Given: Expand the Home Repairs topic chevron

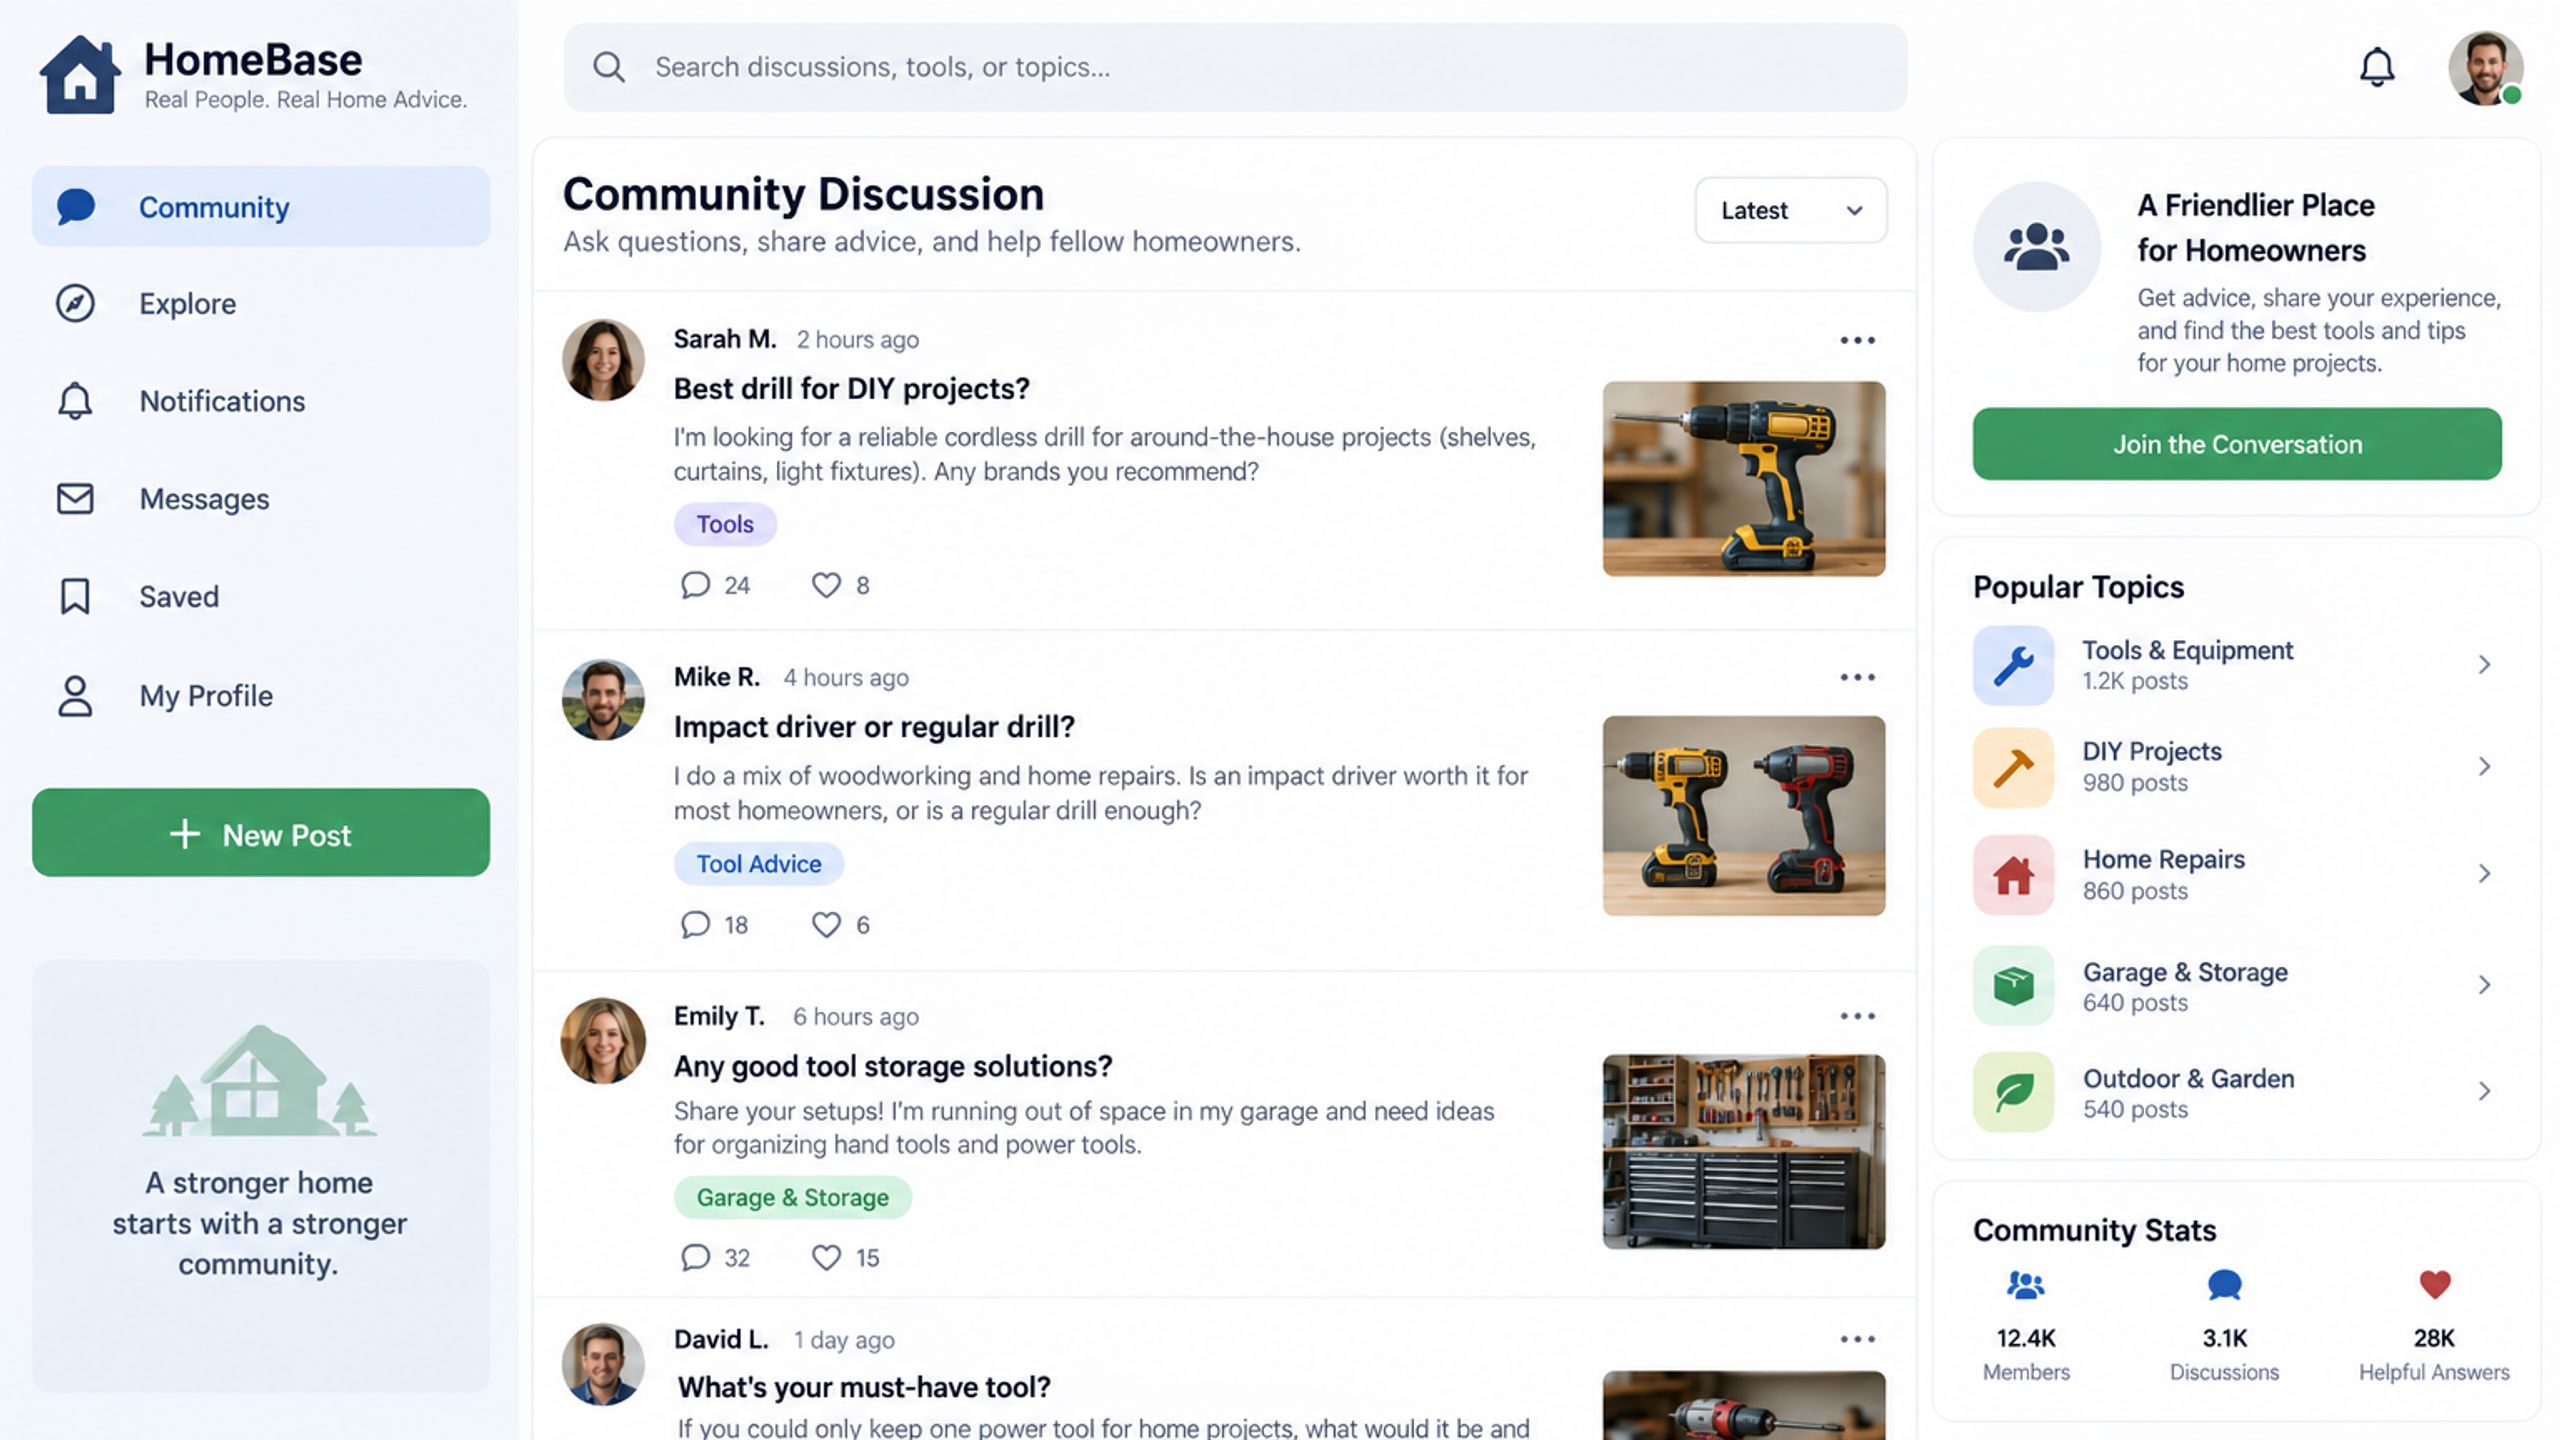Looking at the screenshot, I should (x=2485, y=874).
